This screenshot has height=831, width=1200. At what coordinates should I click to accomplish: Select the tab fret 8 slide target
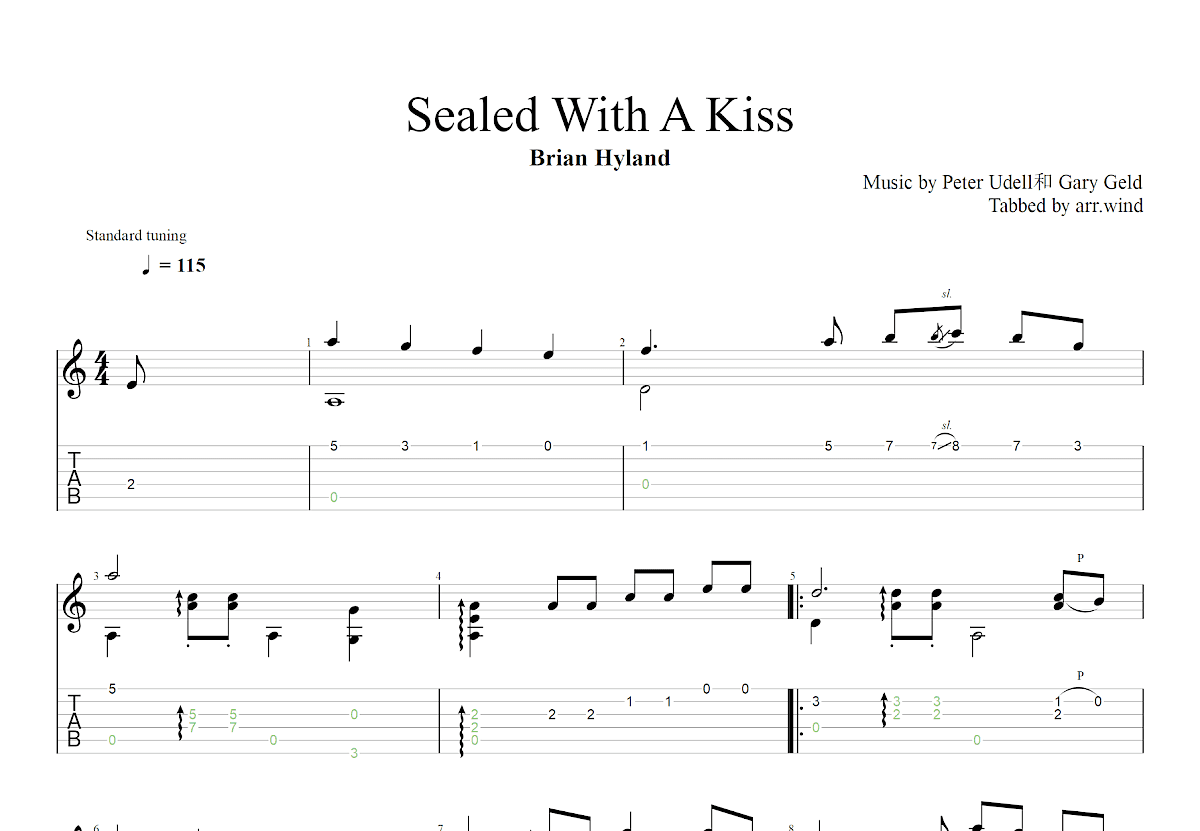(955, 446)
